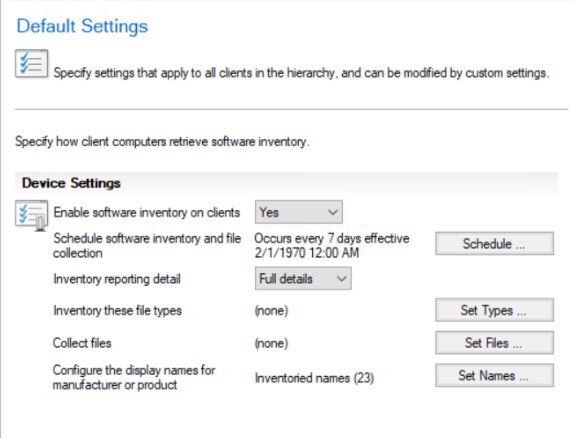Open the Schedule ... dialog button
The width and height of the screenshot is (573, 438).
(x=494, y=243)
